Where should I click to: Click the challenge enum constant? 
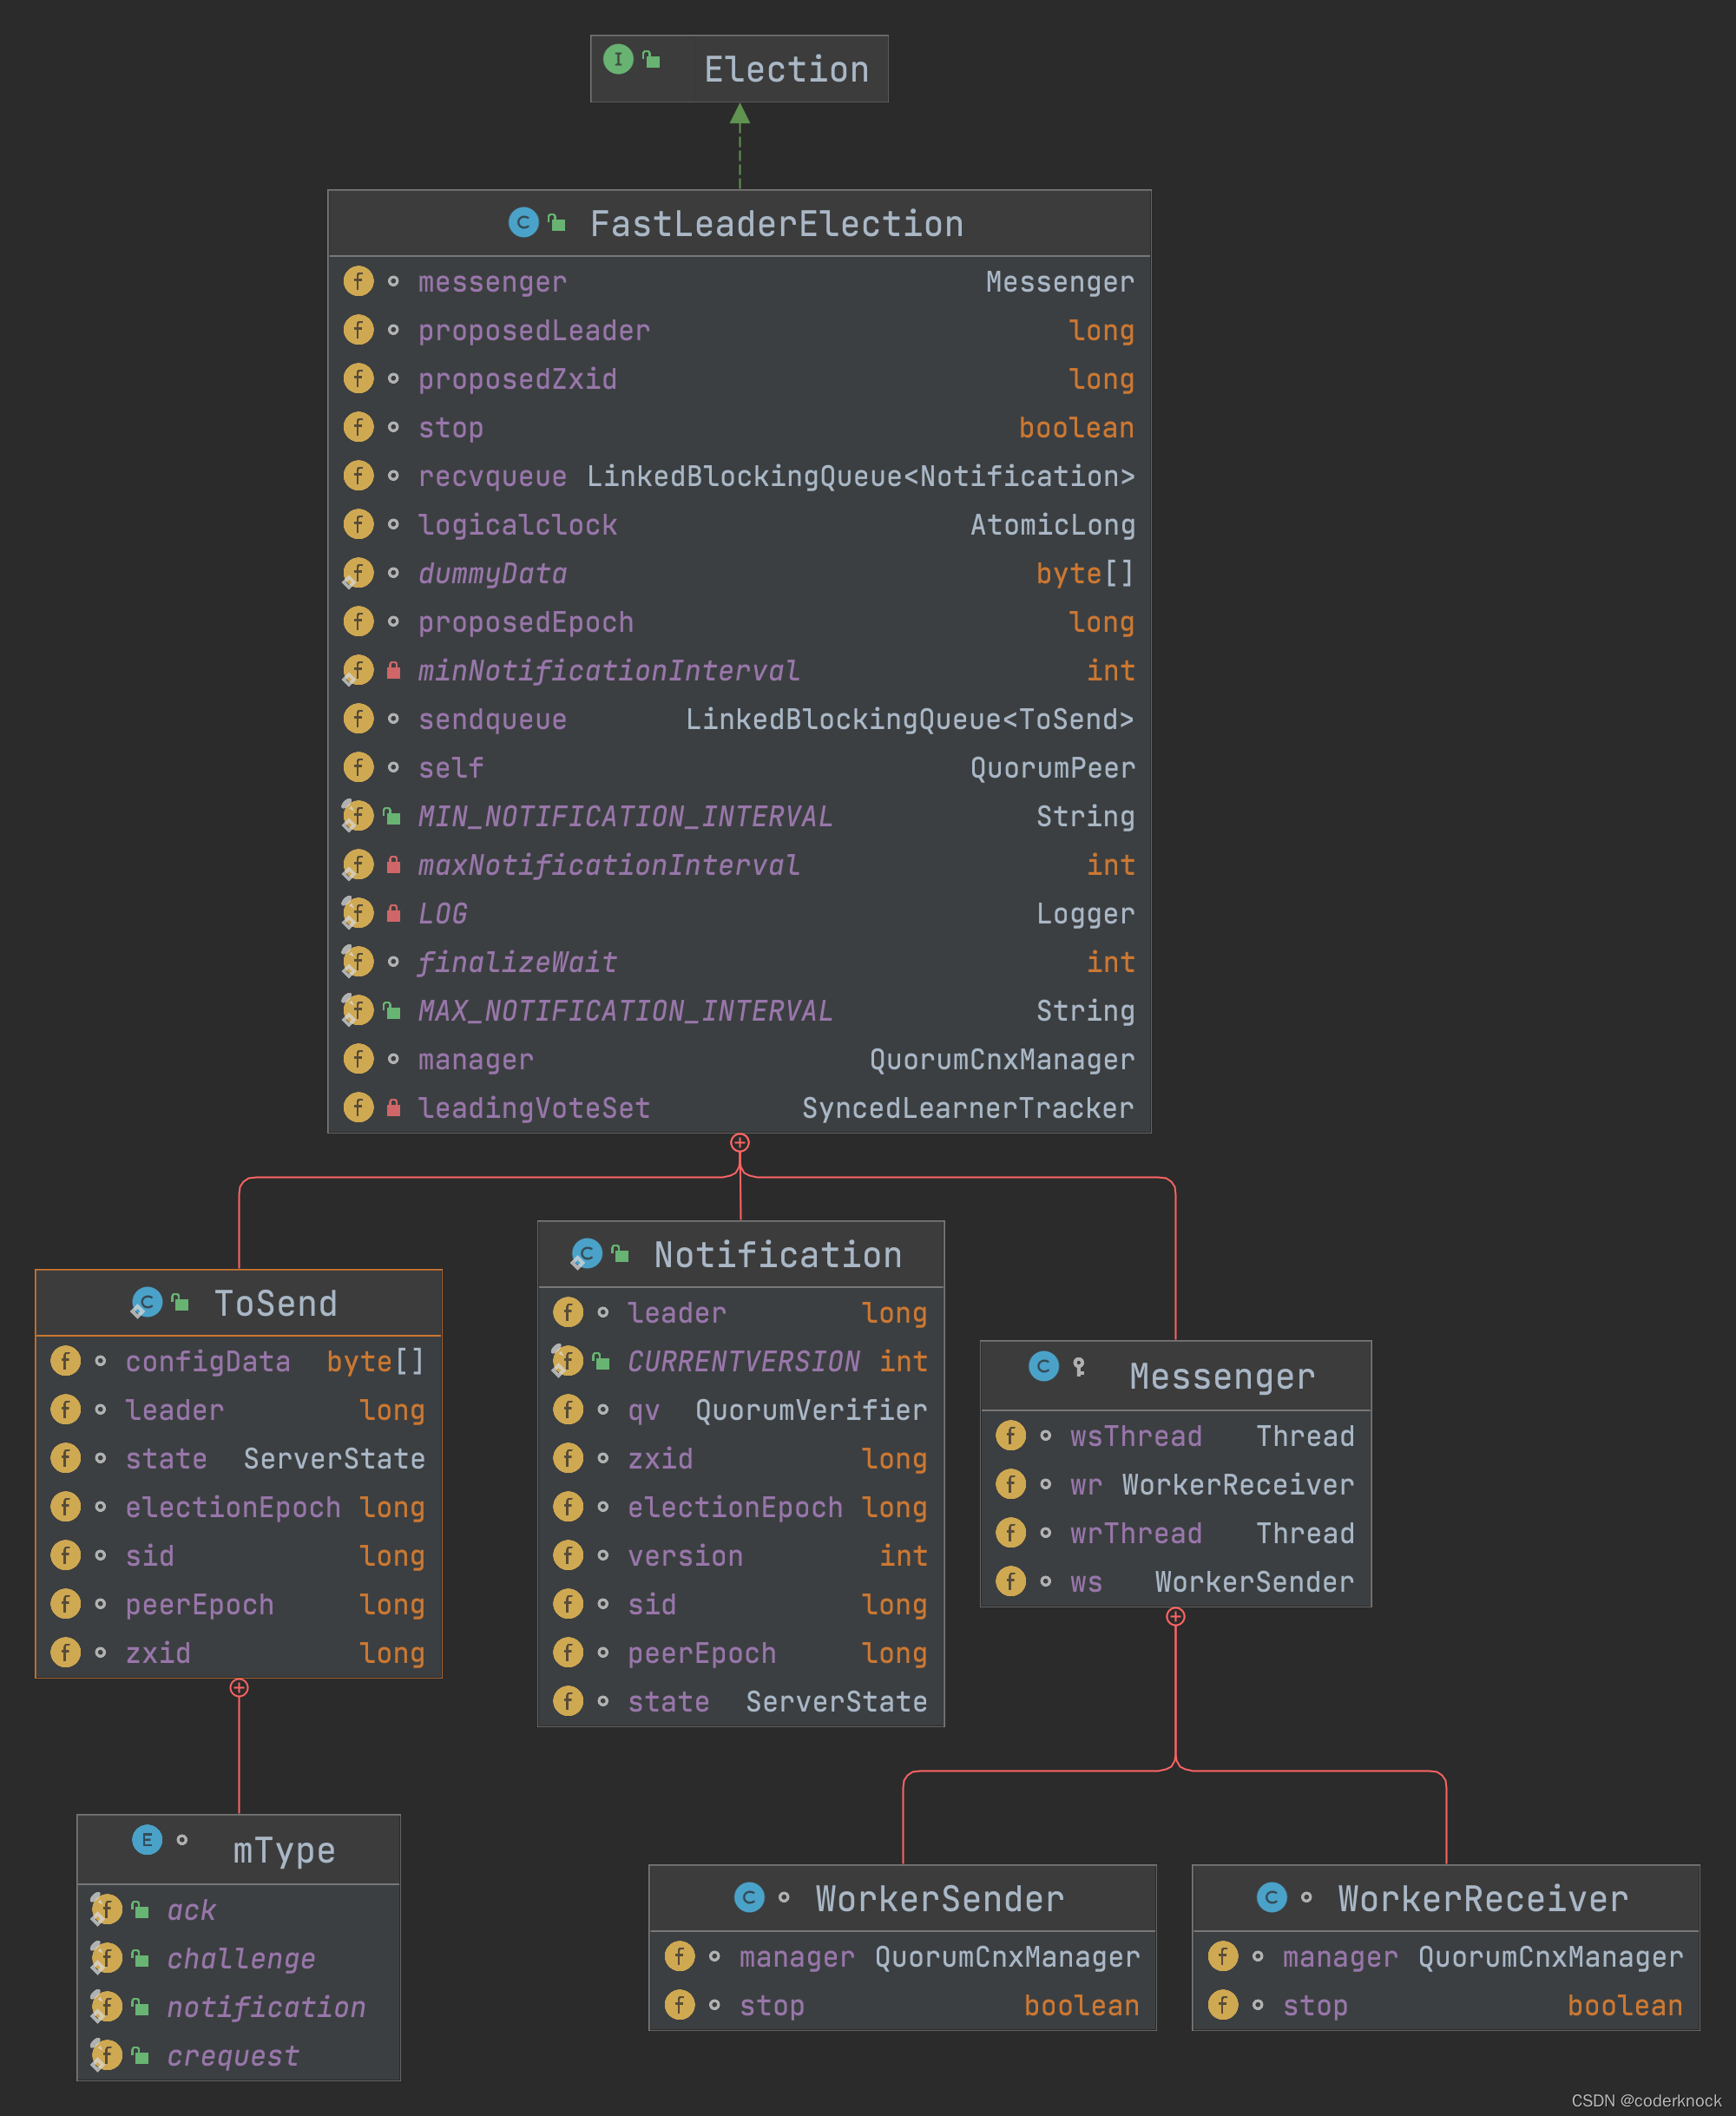241,1958
